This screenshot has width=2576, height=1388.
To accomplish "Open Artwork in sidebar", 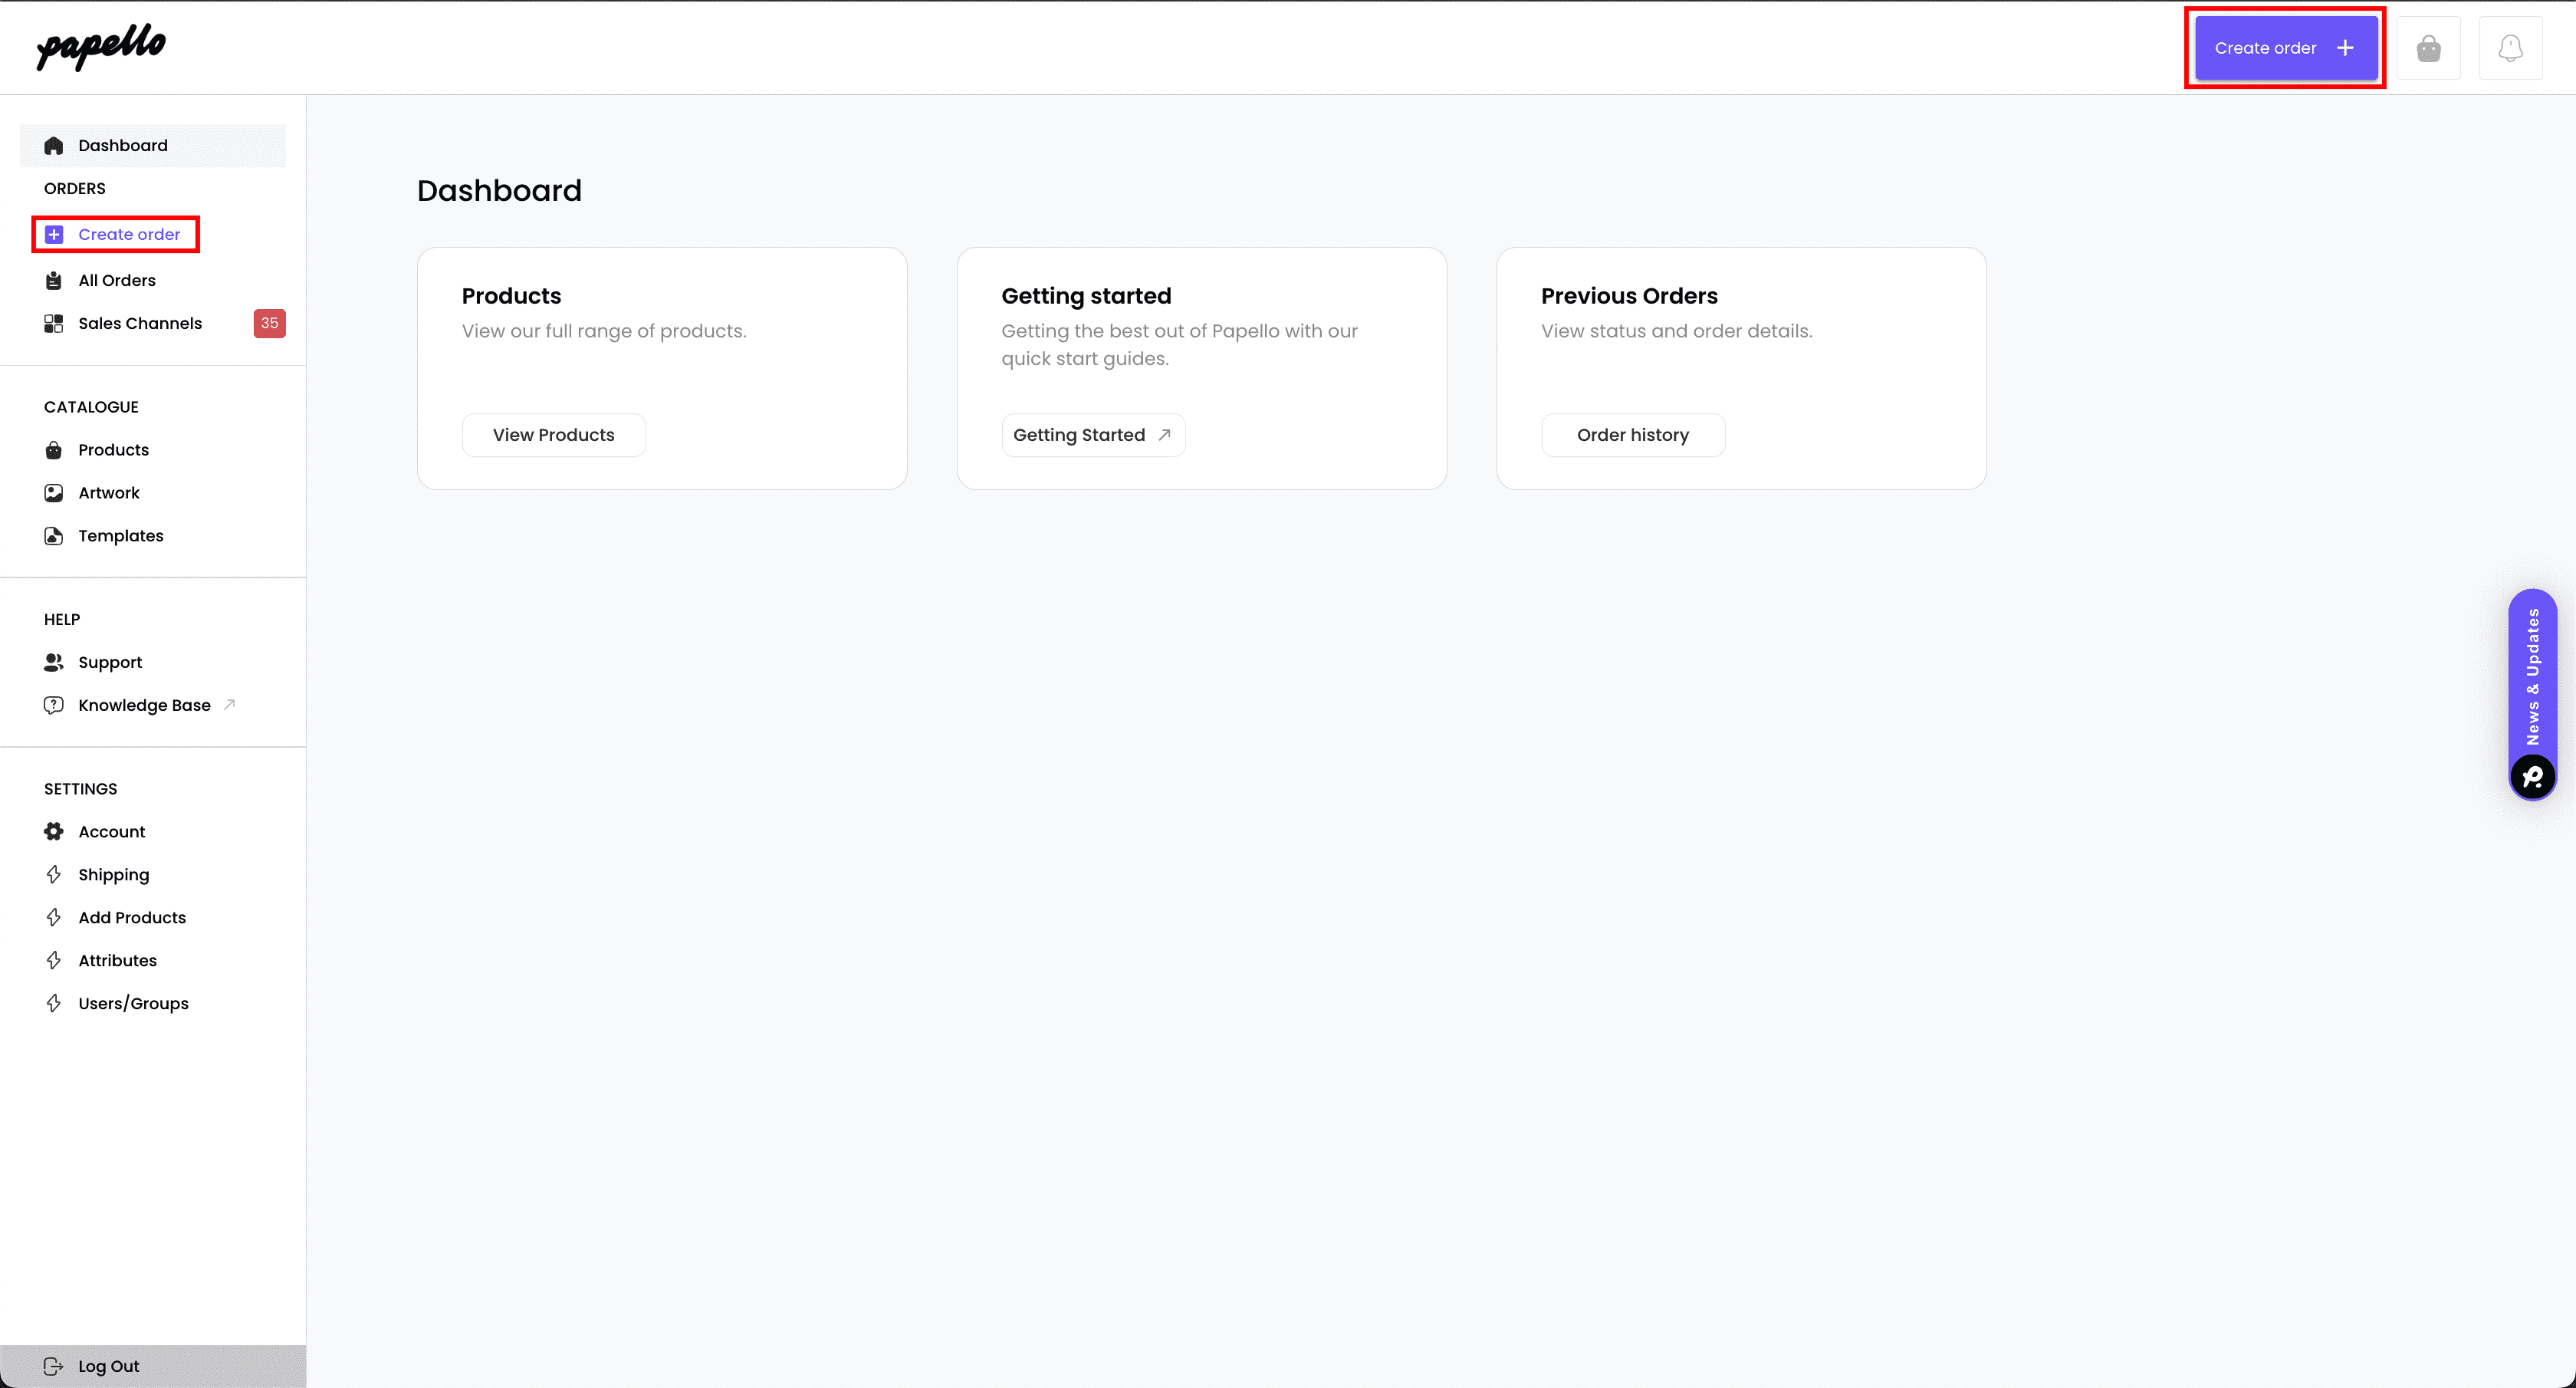I will click(x=109, y=493).
